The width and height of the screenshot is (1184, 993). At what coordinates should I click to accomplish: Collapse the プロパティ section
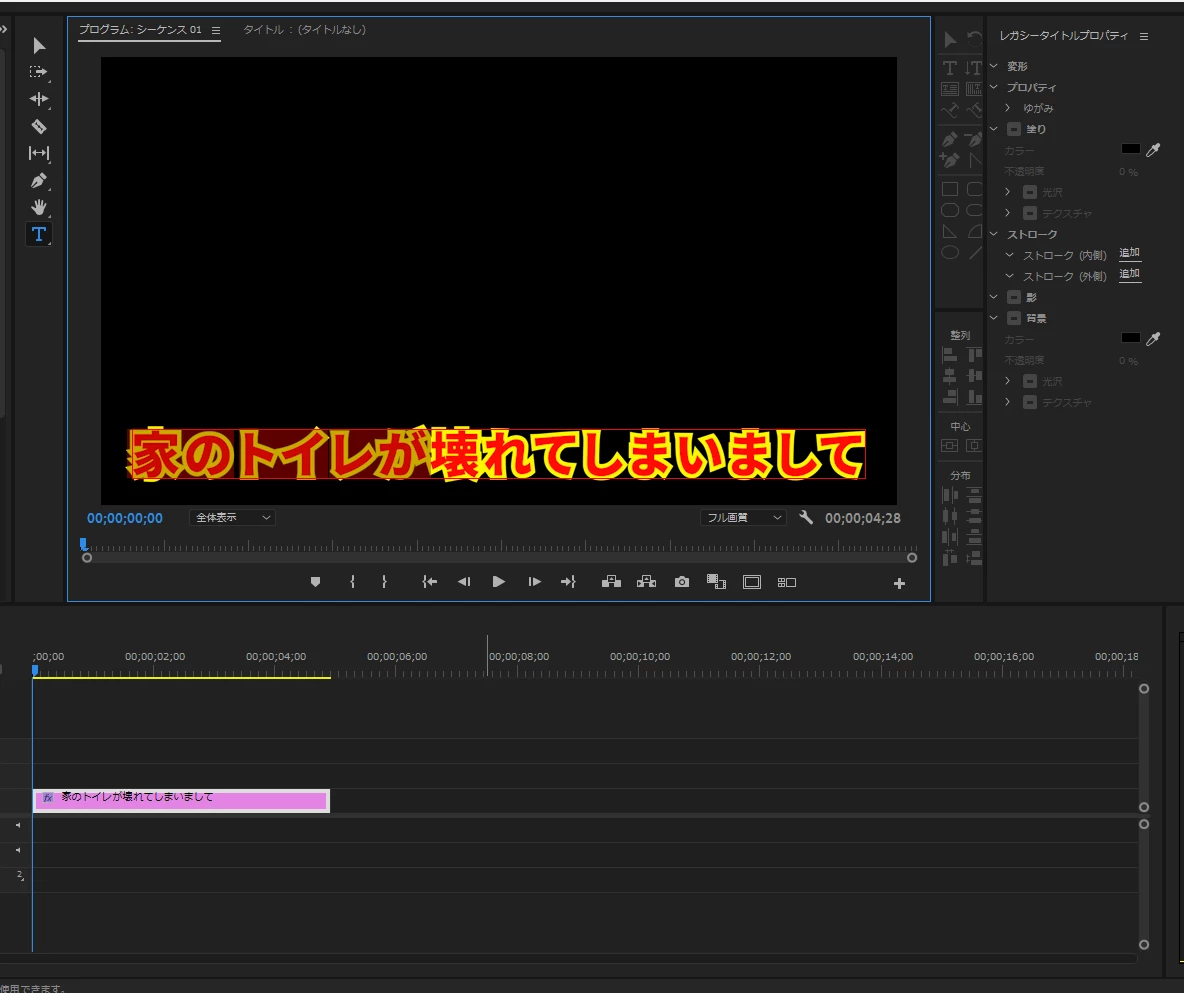[994, 88]
